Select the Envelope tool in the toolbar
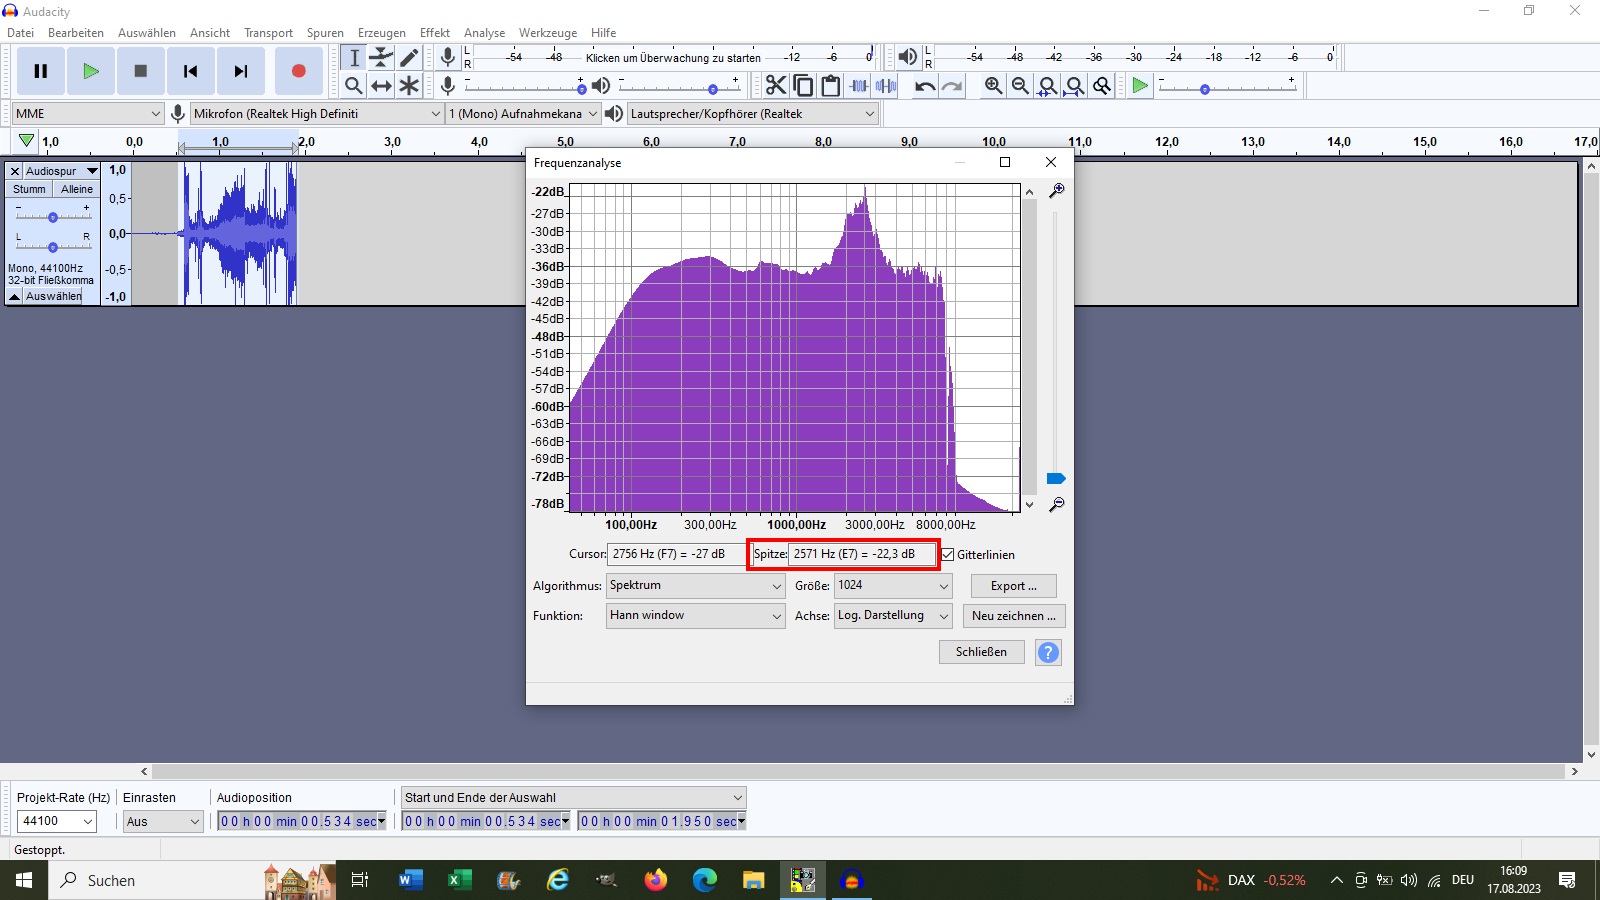 pyautogui.click(x=381, y=58)
